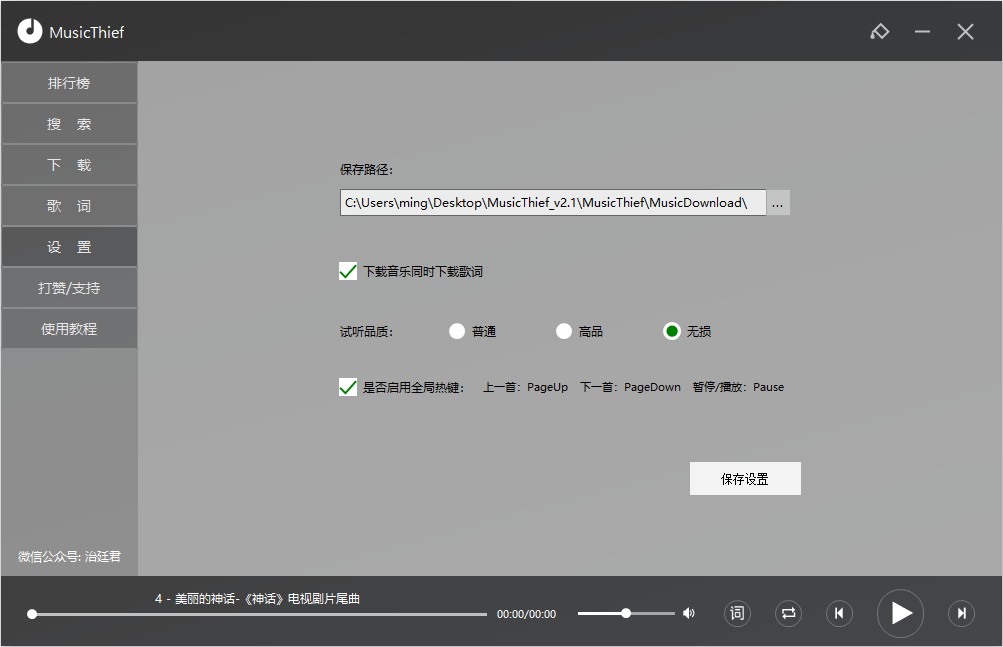Image resolution: width=1003 pixels, height=647 pixels.
Task: Click the 下一首: PageDown hotkey text
Action: pos(630,387)
